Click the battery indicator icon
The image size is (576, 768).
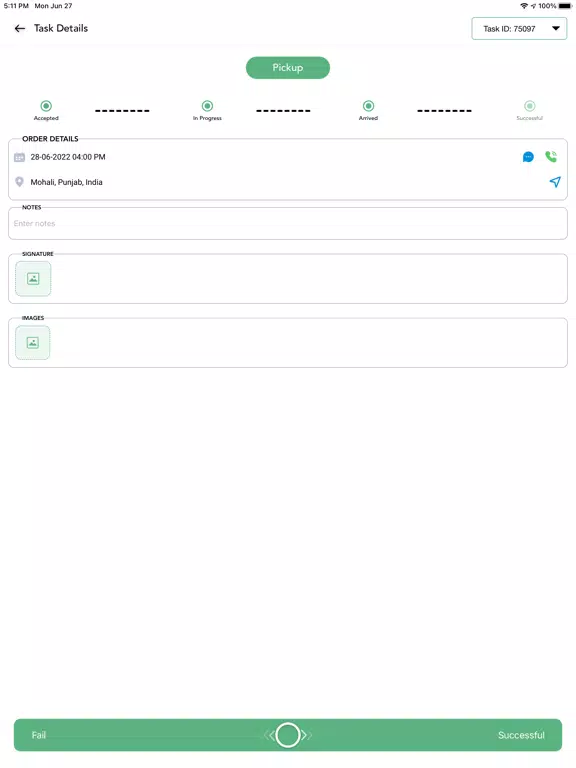(565, 6)
